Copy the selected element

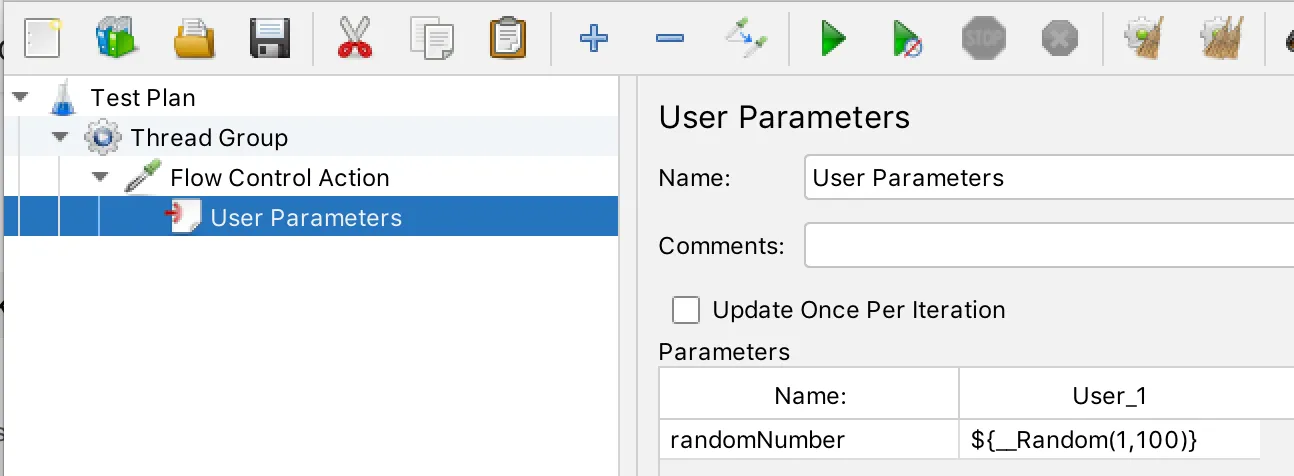(x=432, y=39)
